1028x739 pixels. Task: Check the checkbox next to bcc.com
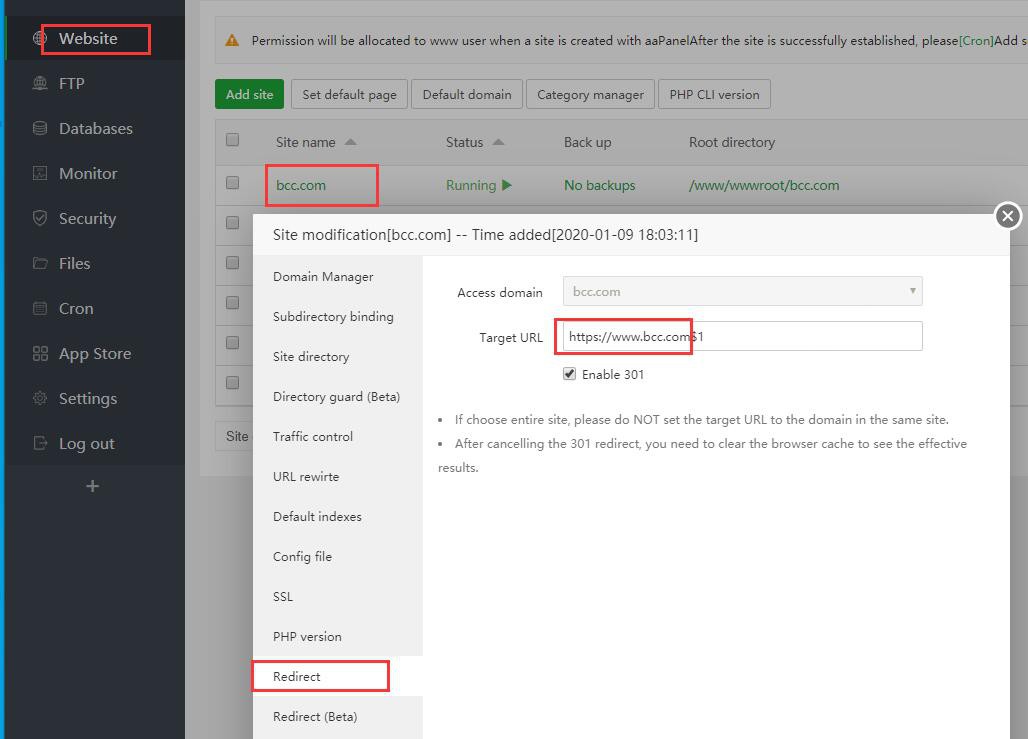(x=233, y=185)
